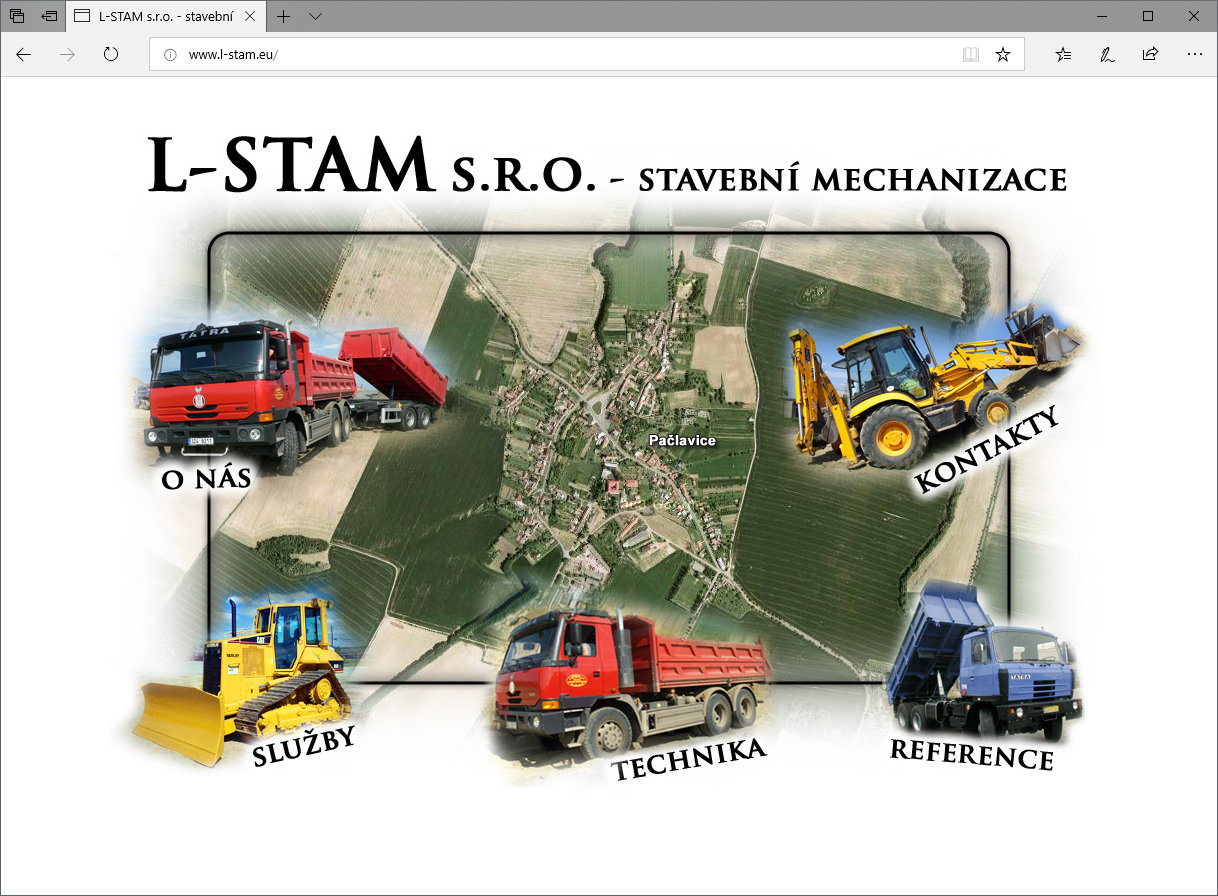Show the tabs you've set aside icon
Image resolution: width=1218 pixels, height=896 pixels.
(x=17, y=16)
